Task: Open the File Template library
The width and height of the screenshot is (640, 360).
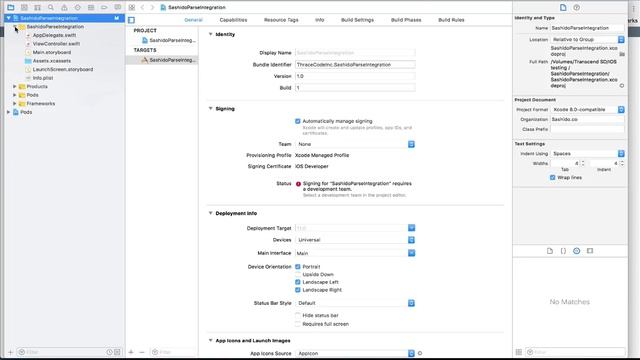Action: coord(550,251)
